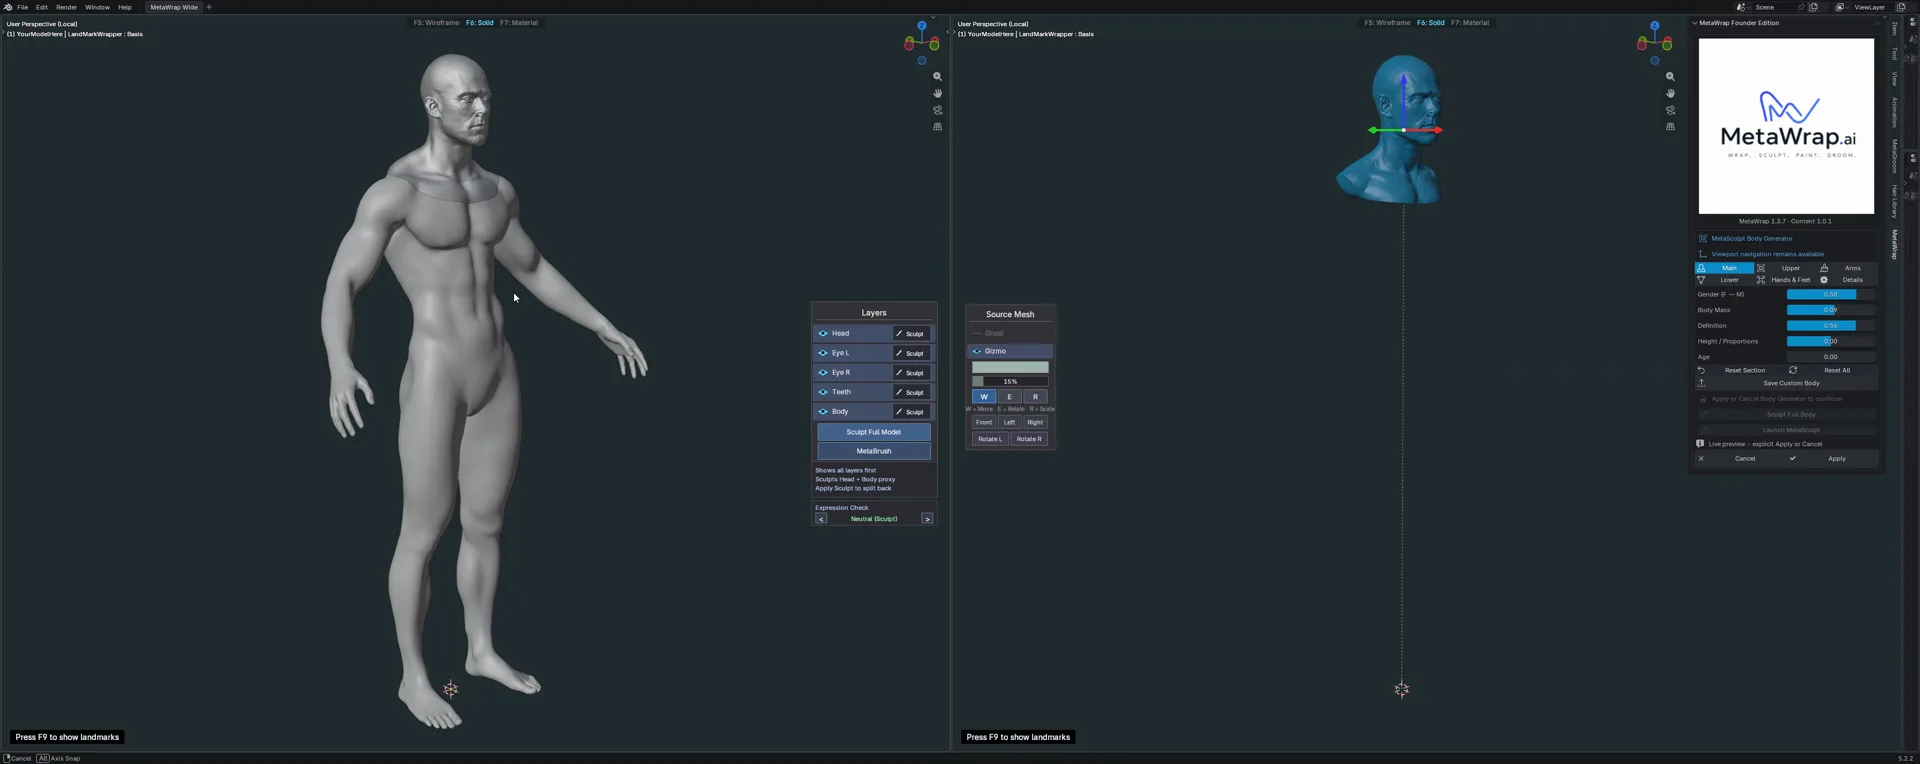Screen dimensions: 1920x764
Task: Click the Gender (F — M) slider
Action: click(1831, 294)
